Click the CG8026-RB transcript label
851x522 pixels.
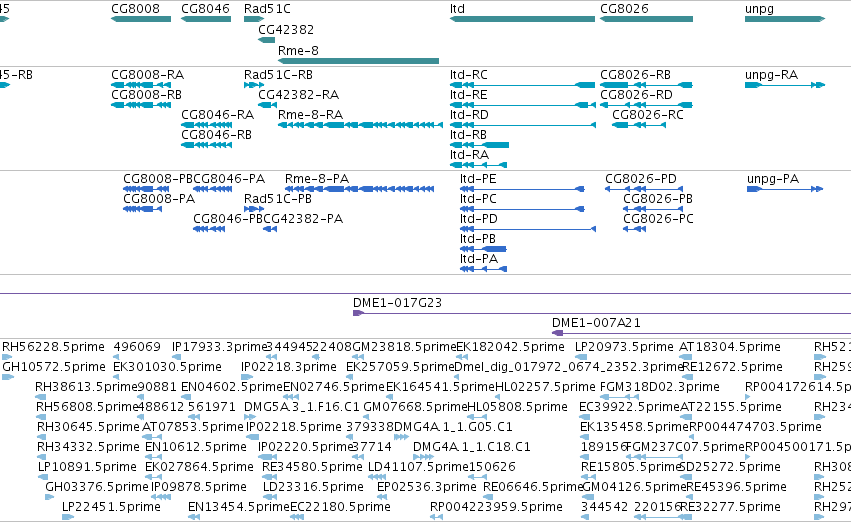point(636,75)
